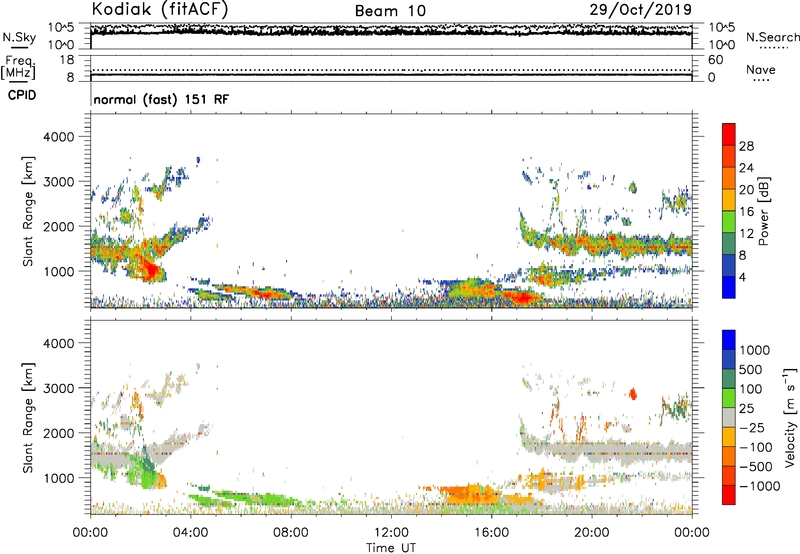
Task: Click the 12 label on power colorbar
Action: pos(746,234)
